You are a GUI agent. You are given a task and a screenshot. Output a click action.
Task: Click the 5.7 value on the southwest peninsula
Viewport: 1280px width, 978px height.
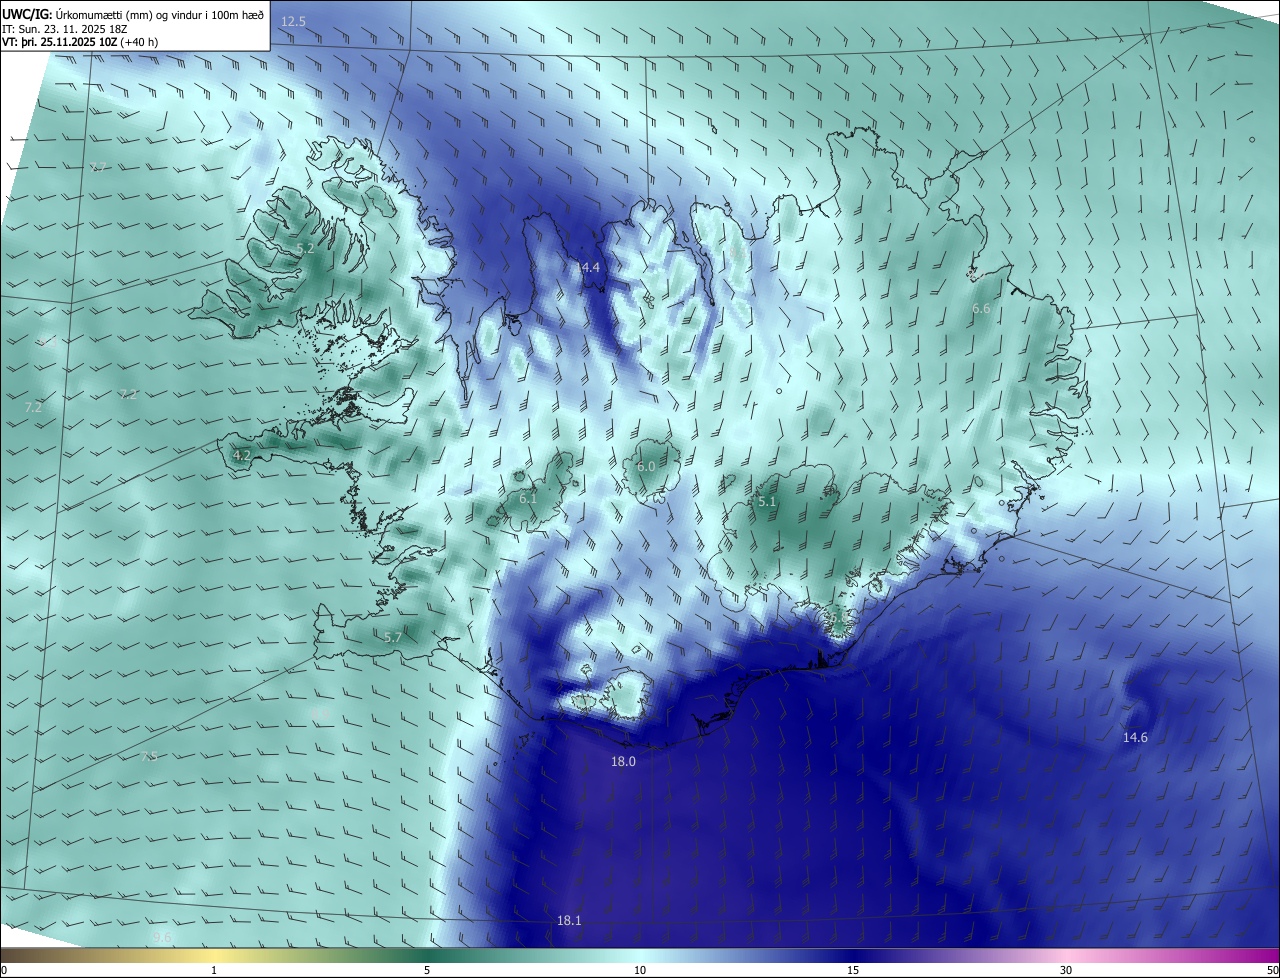tap(393, 637)
